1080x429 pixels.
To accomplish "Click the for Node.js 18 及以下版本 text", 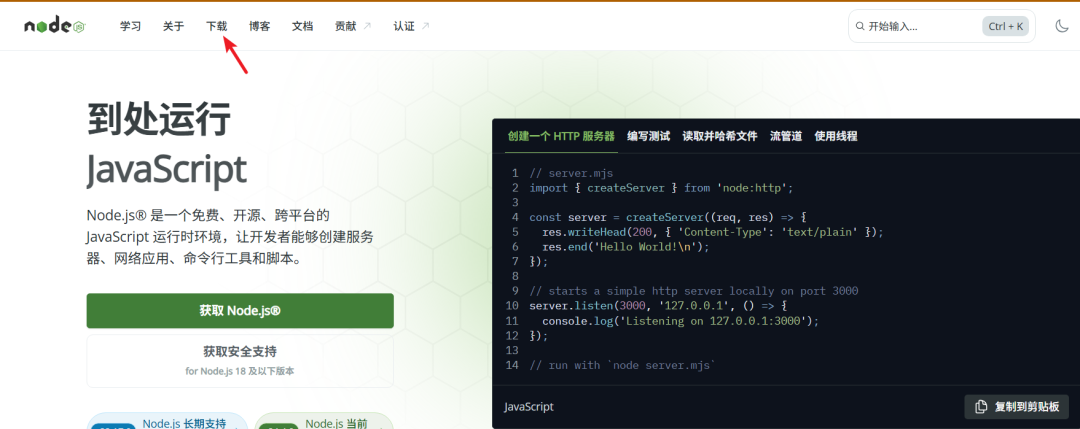I will [240, 371].
